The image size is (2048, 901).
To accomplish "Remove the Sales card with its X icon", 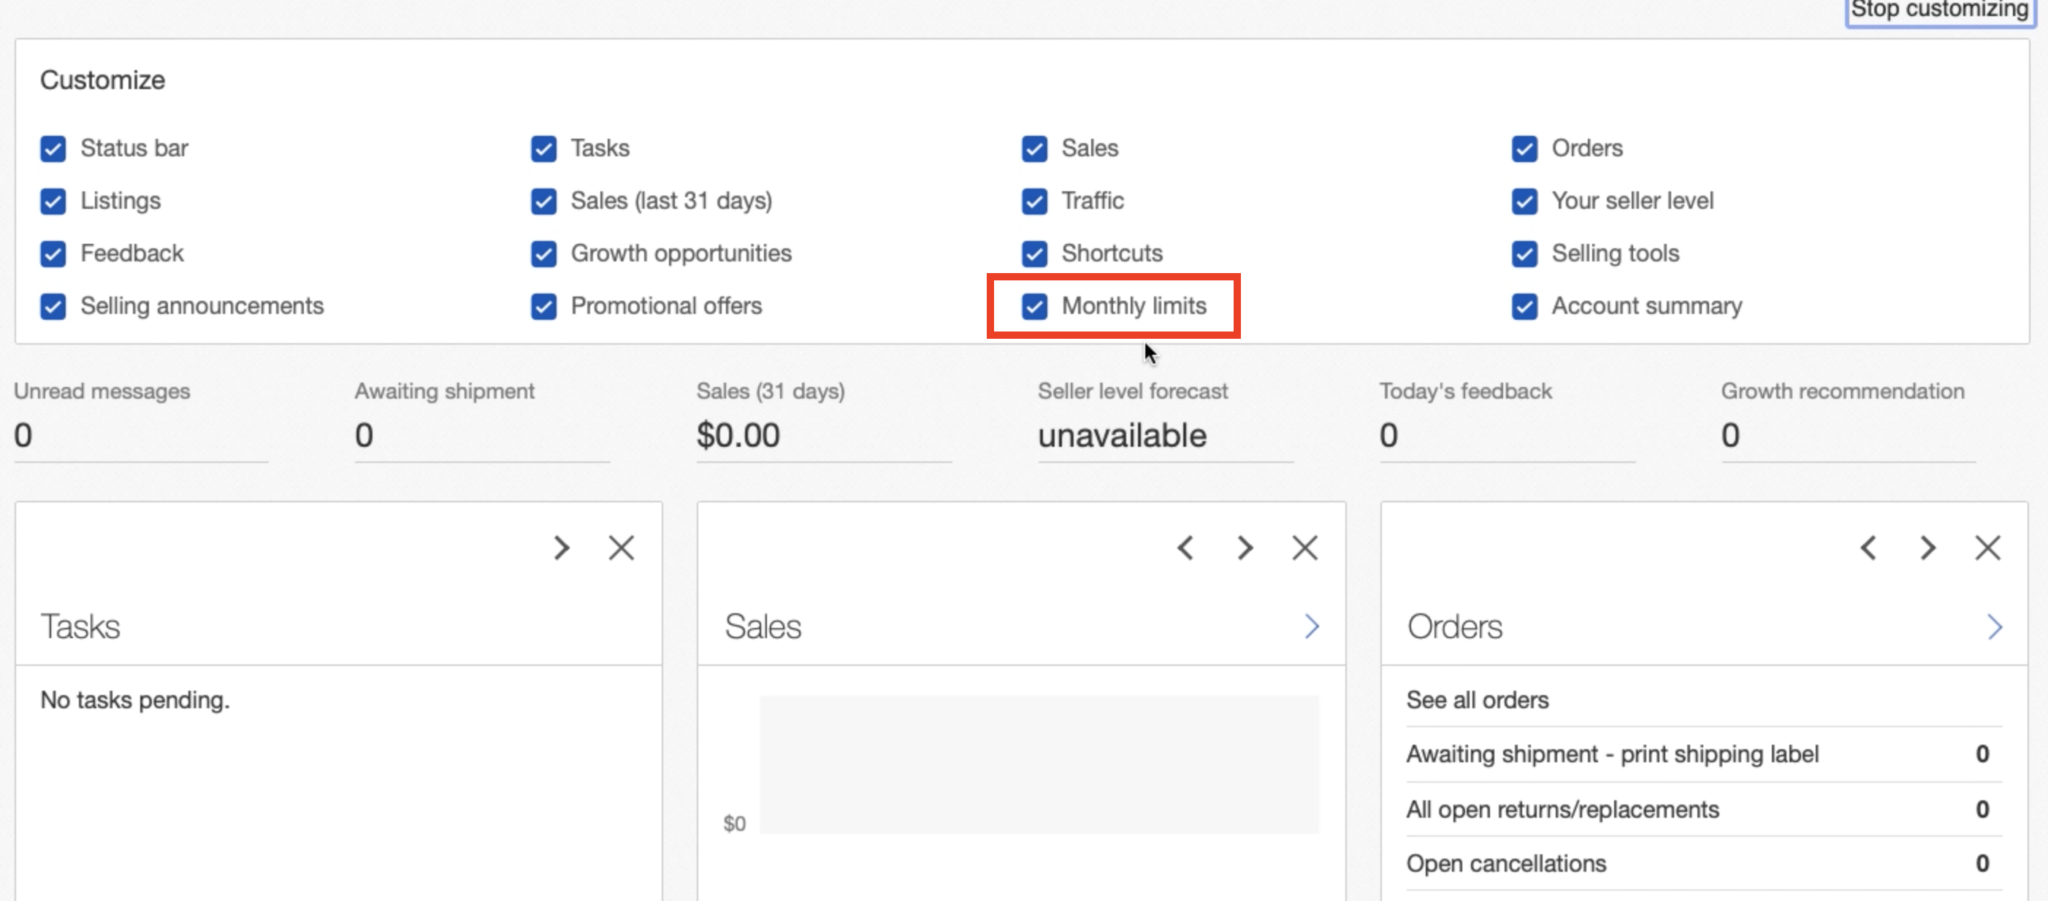I will [x=1304, y=548].
